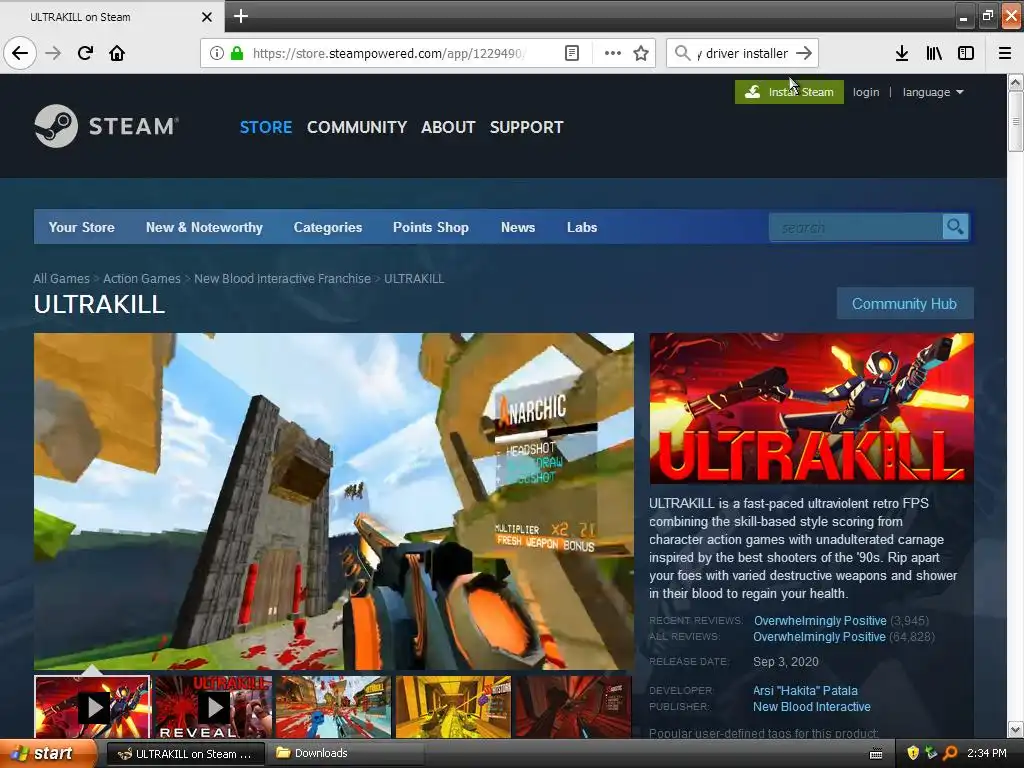
Task: Click the login link
Action: click(866, 92)
